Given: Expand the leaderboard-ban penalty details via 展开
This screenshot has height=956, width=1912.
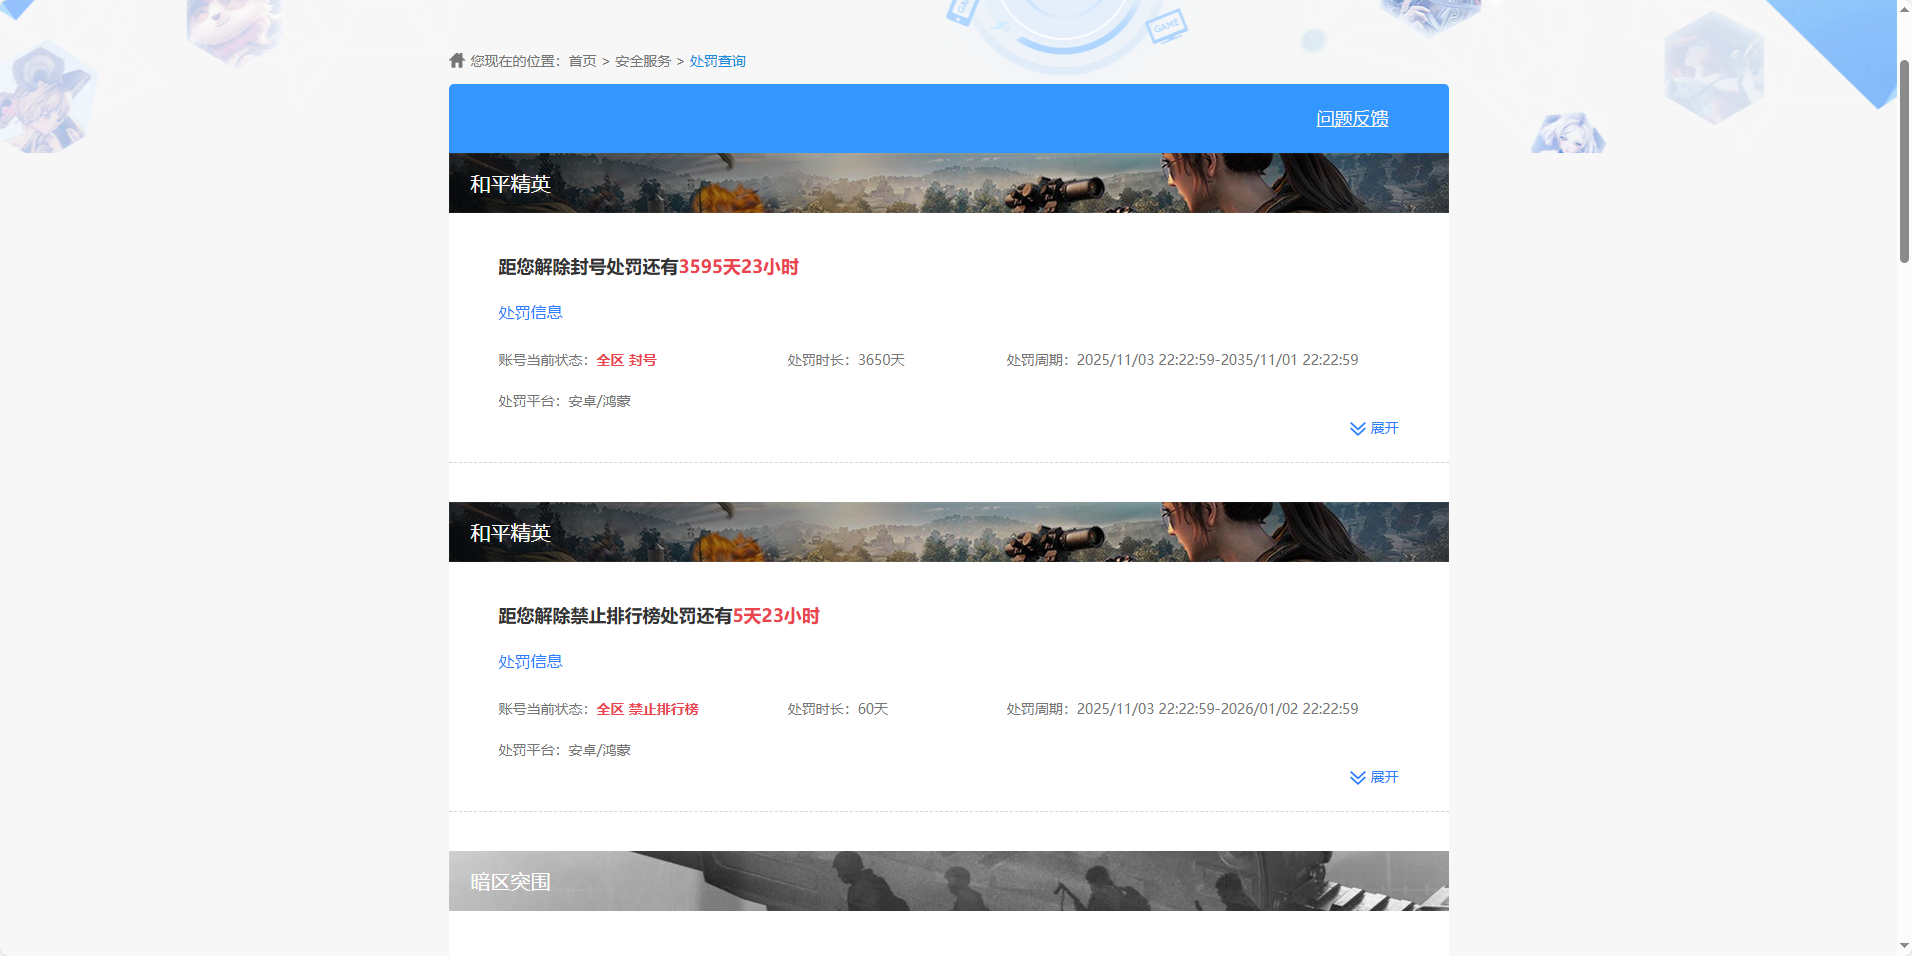Looking at the screenshot, I should pyautogui.click(x=1384, y=777).
